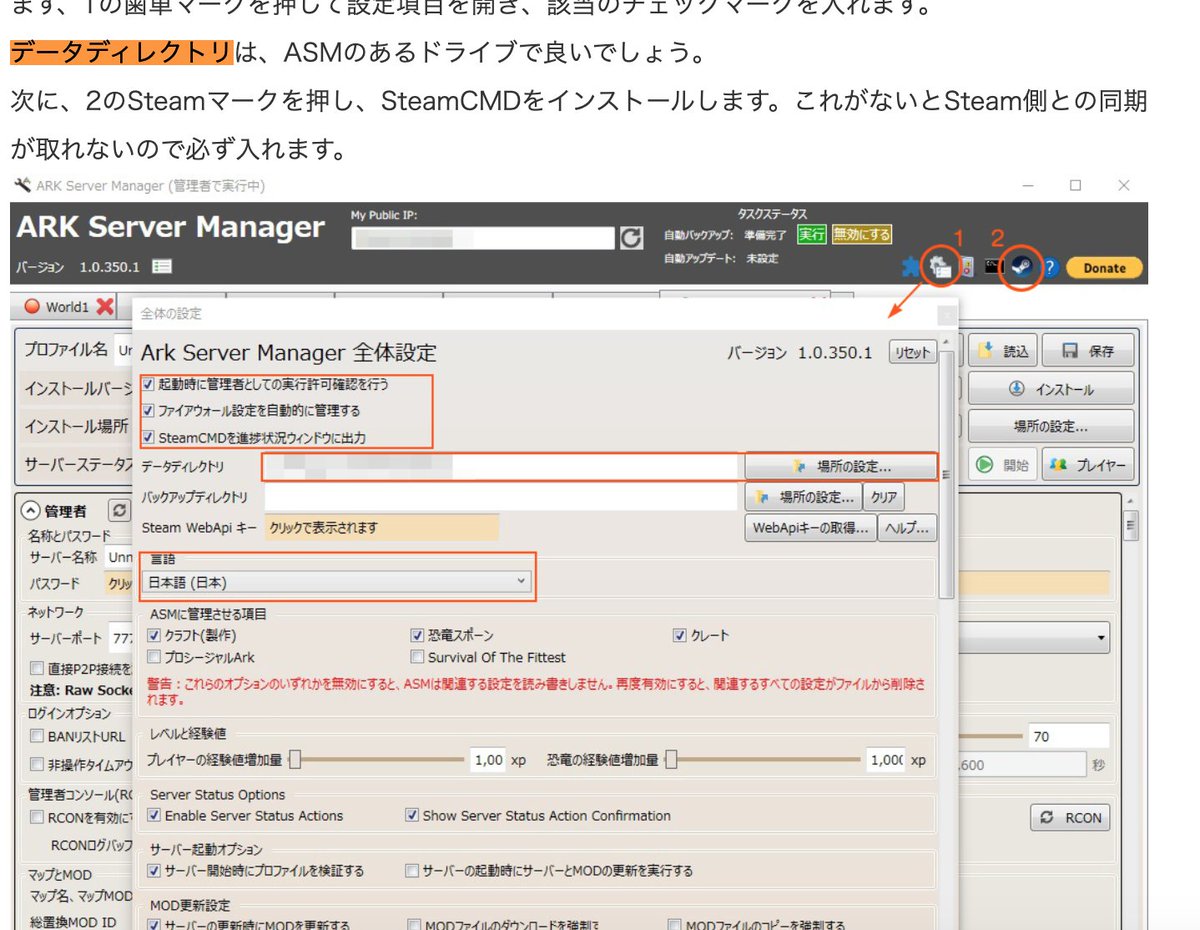Toggle Show Server Status Action Confirmation checkbox
The image size is (1200, 930).
411,815
